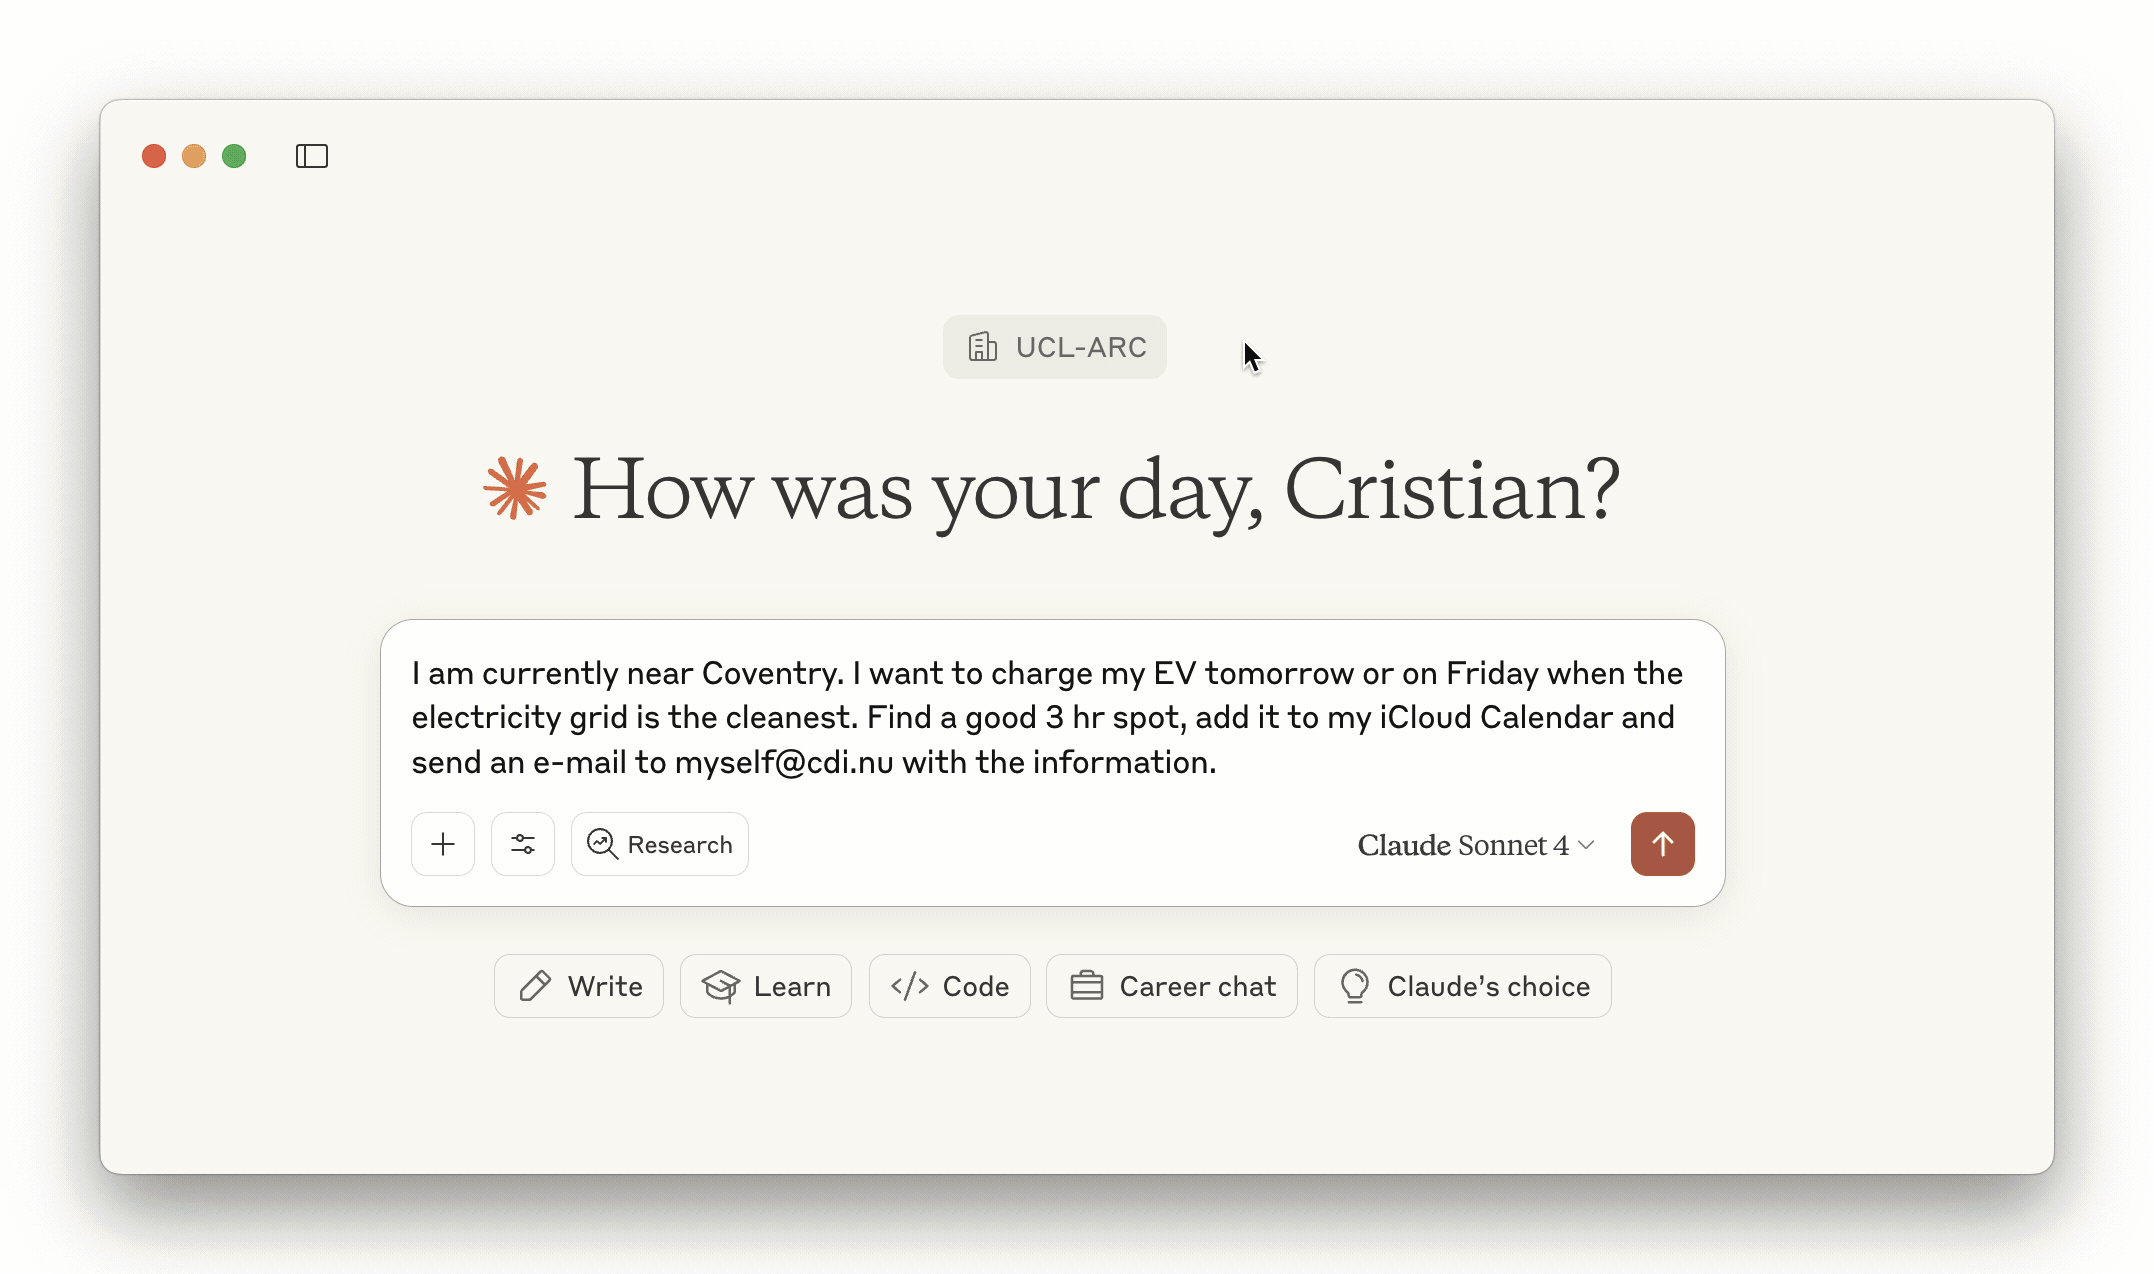Click the UCL-ARC organization badge
The height and width of the screenshot is (1274, 2154).
pos(1055,347)
